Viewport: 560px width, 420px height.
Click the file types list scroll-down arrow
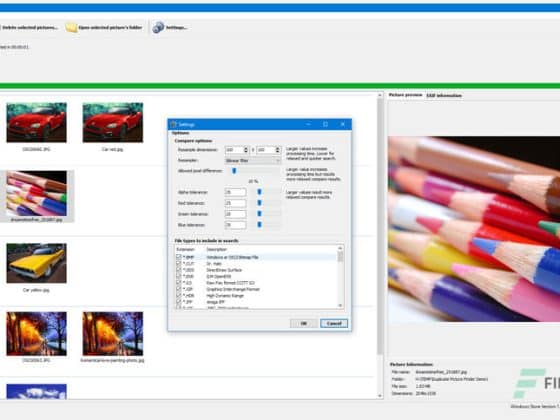tap(340, 305)
